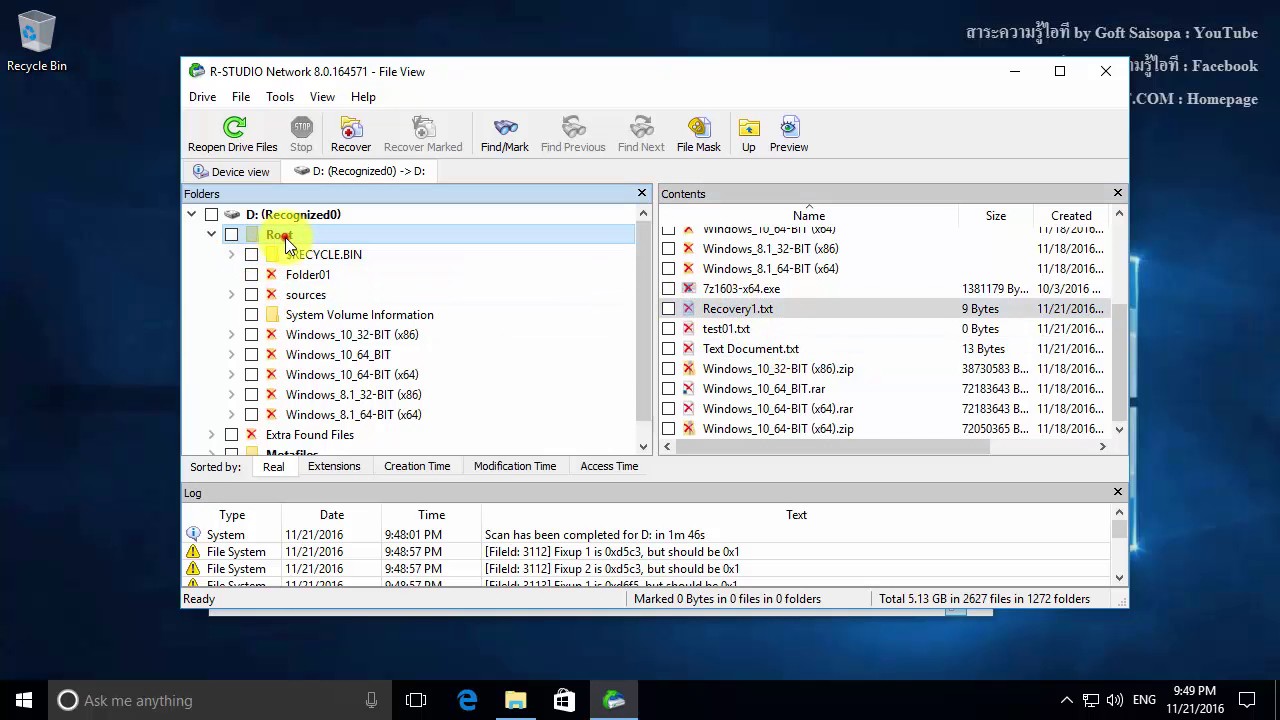Viewport: 1280px width, 720px height.
Task: Open File Explorer from the taskbar
Action: [516, 700]
